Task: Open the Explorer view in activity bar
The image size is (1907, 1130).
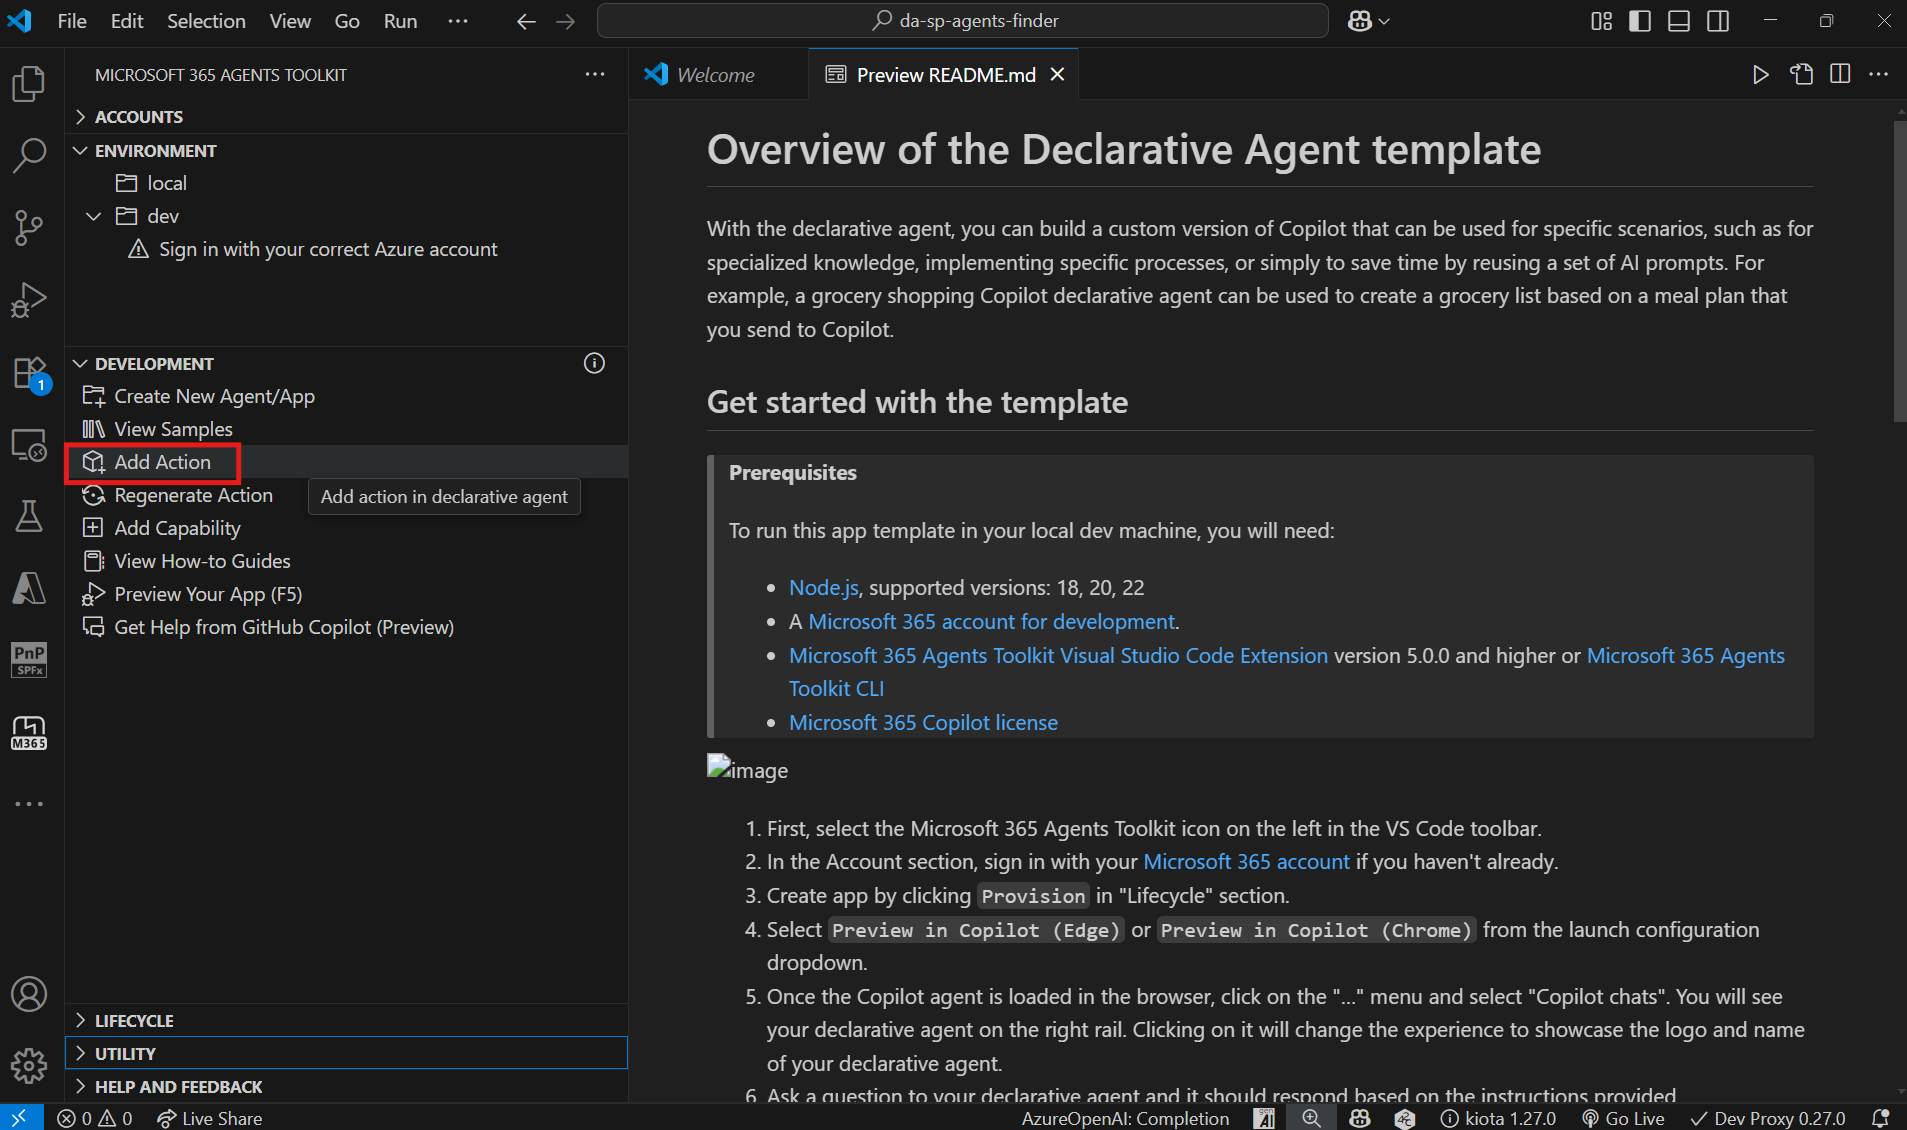Action: [x=29, y=84]
